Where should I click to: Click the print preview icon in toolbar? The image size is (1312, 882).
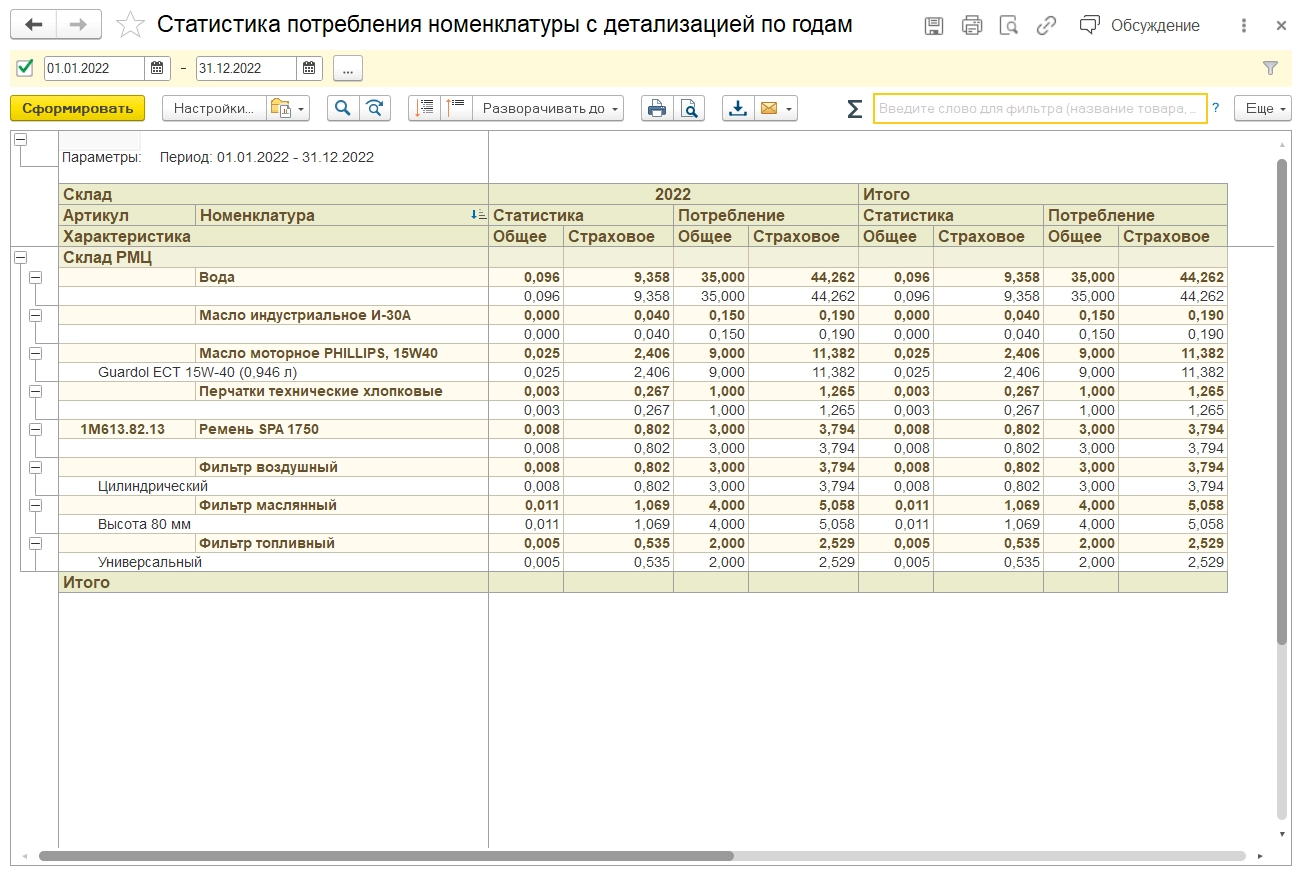click(689, 108)
